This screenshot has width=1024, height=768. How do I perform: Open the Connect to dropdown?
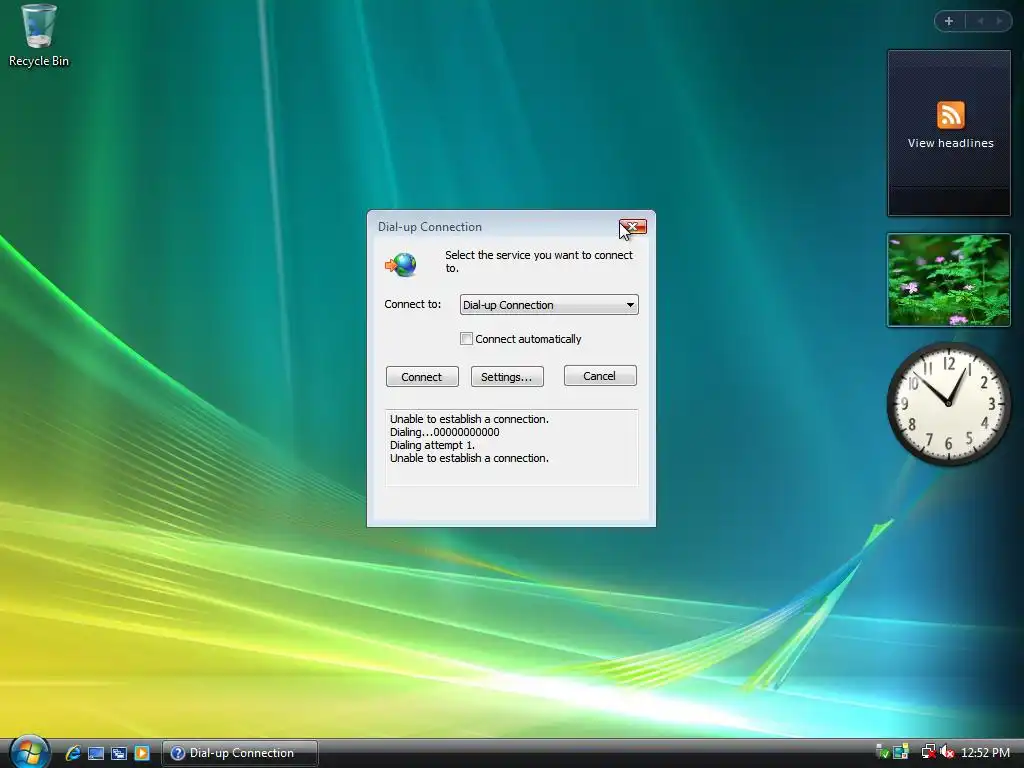tap(549, 305)
